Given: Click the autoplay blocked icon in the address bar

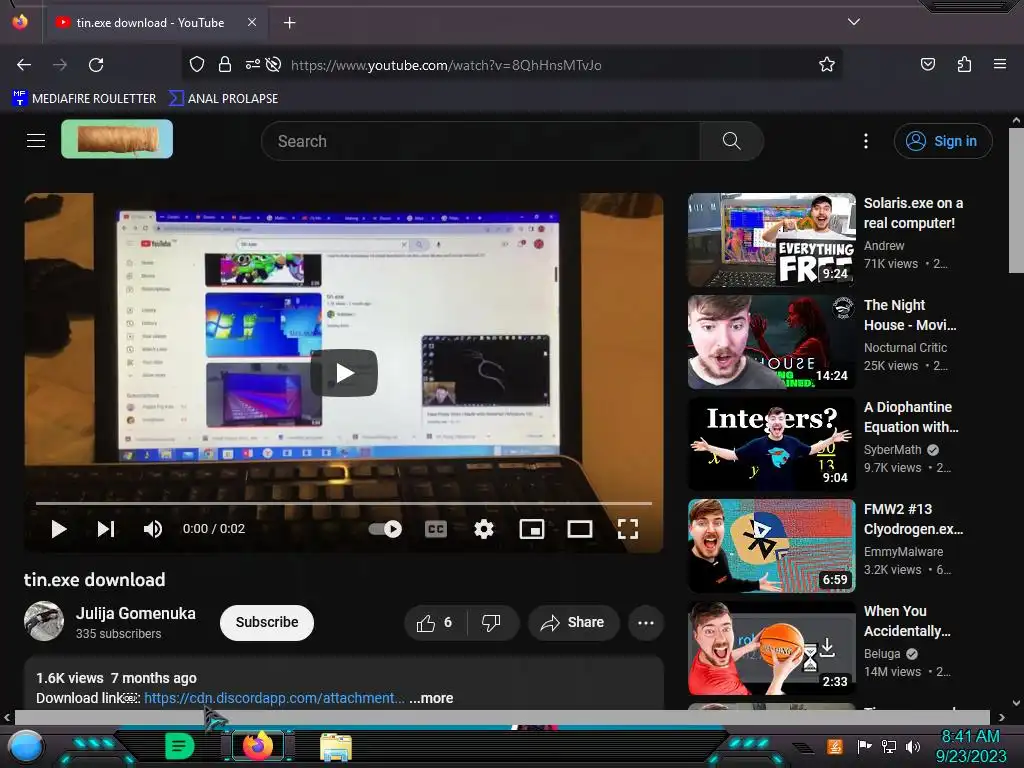Looking at the screenshot, I should (274, 64).
